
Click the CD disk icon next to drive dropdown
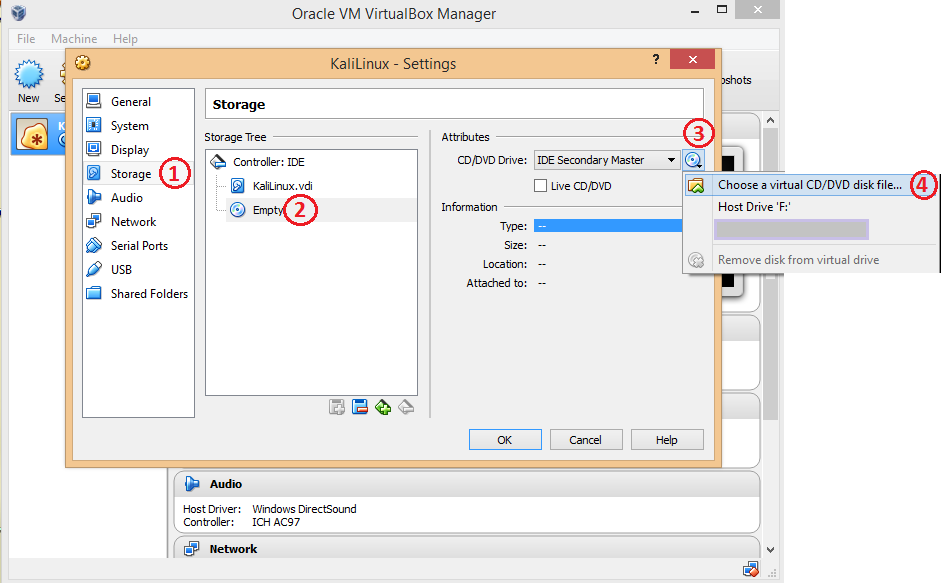(x=693, y=159)
